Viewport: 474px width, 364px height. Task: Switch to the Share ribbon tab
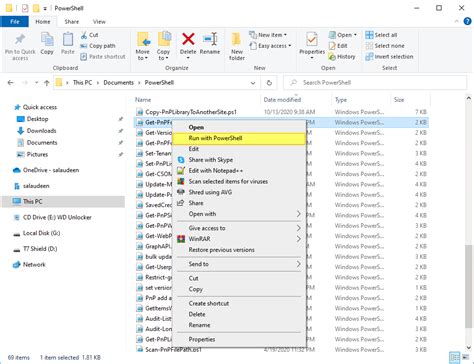coord(72,22)
